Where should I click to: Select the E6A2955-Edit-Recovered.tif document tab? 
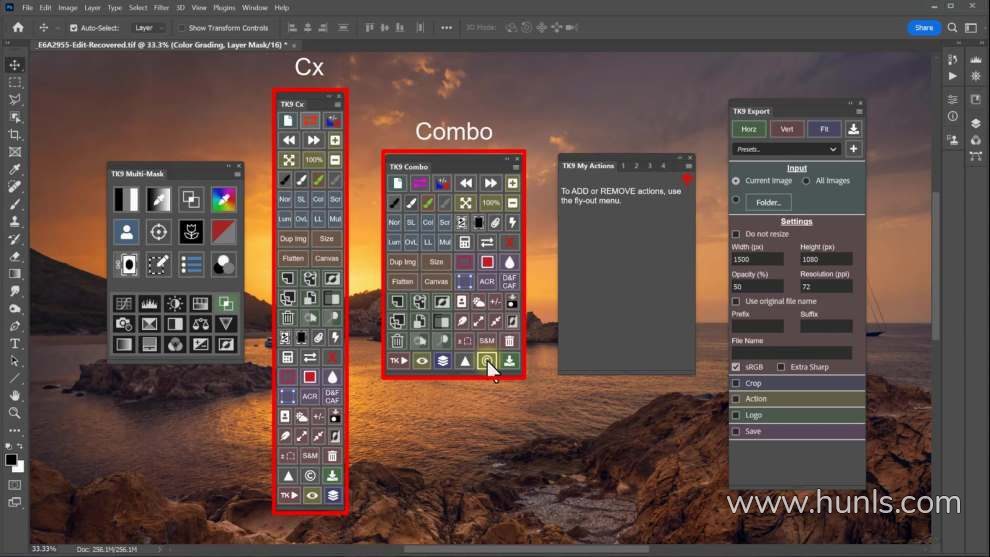click(162, 45)
